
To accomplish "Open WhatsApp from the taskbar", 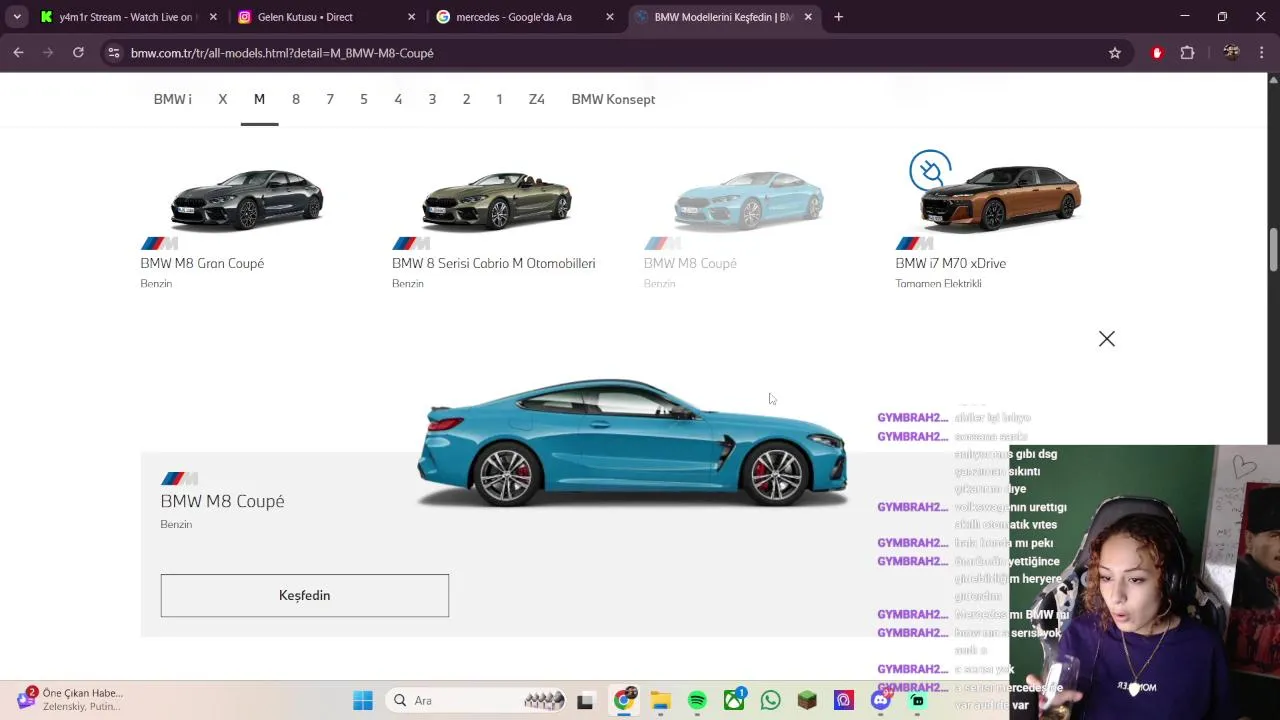I will (x=770, y=701).
